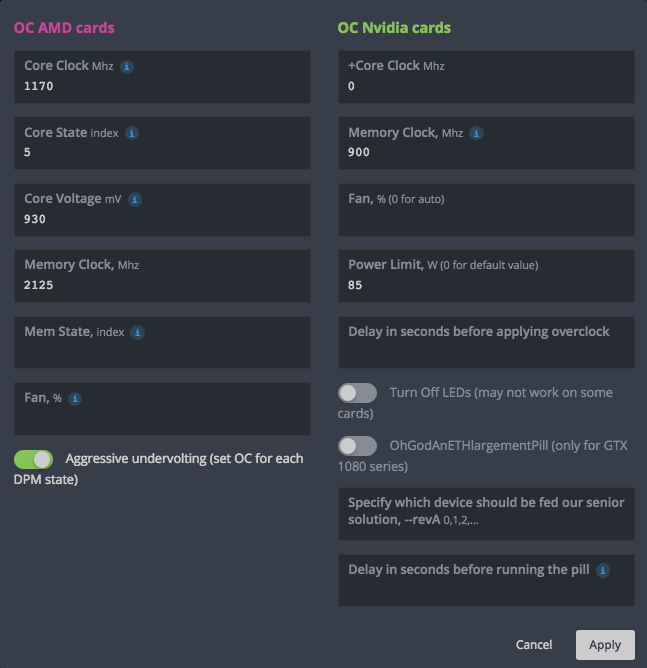
Task: Click the Nvidia Fan % input
Action: point(486,219)
